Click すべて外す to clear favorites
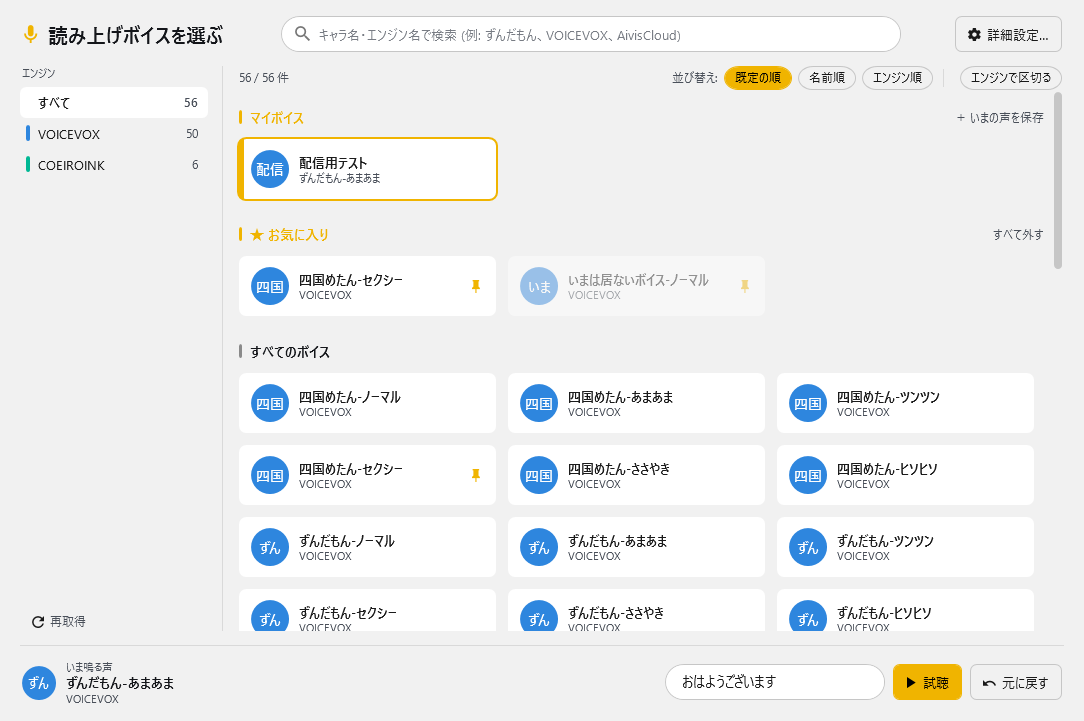Image resolution: width=1084 pixels, height=721 pixels. tap(1018, 234)
